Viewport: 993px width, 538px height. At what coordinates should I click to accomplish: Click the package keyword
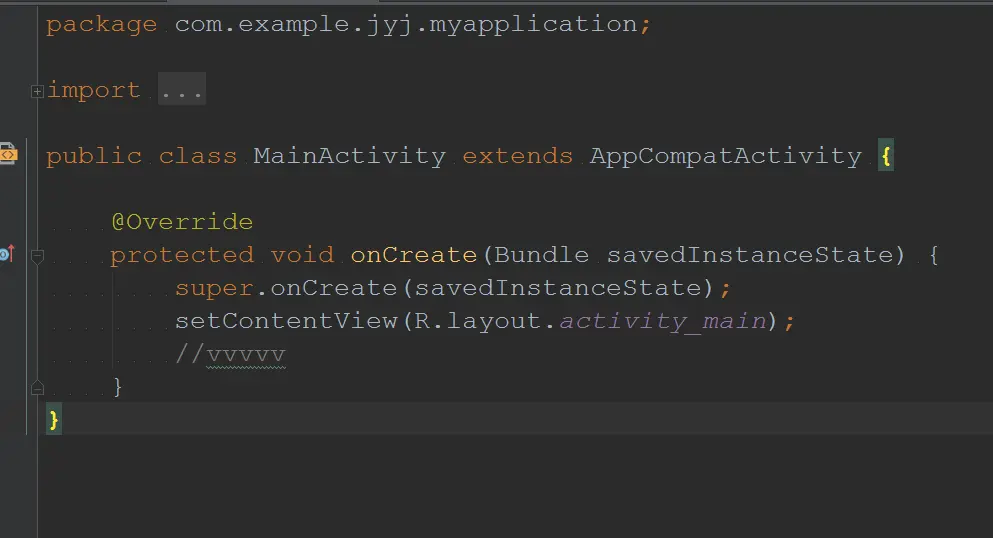[101, 25]
